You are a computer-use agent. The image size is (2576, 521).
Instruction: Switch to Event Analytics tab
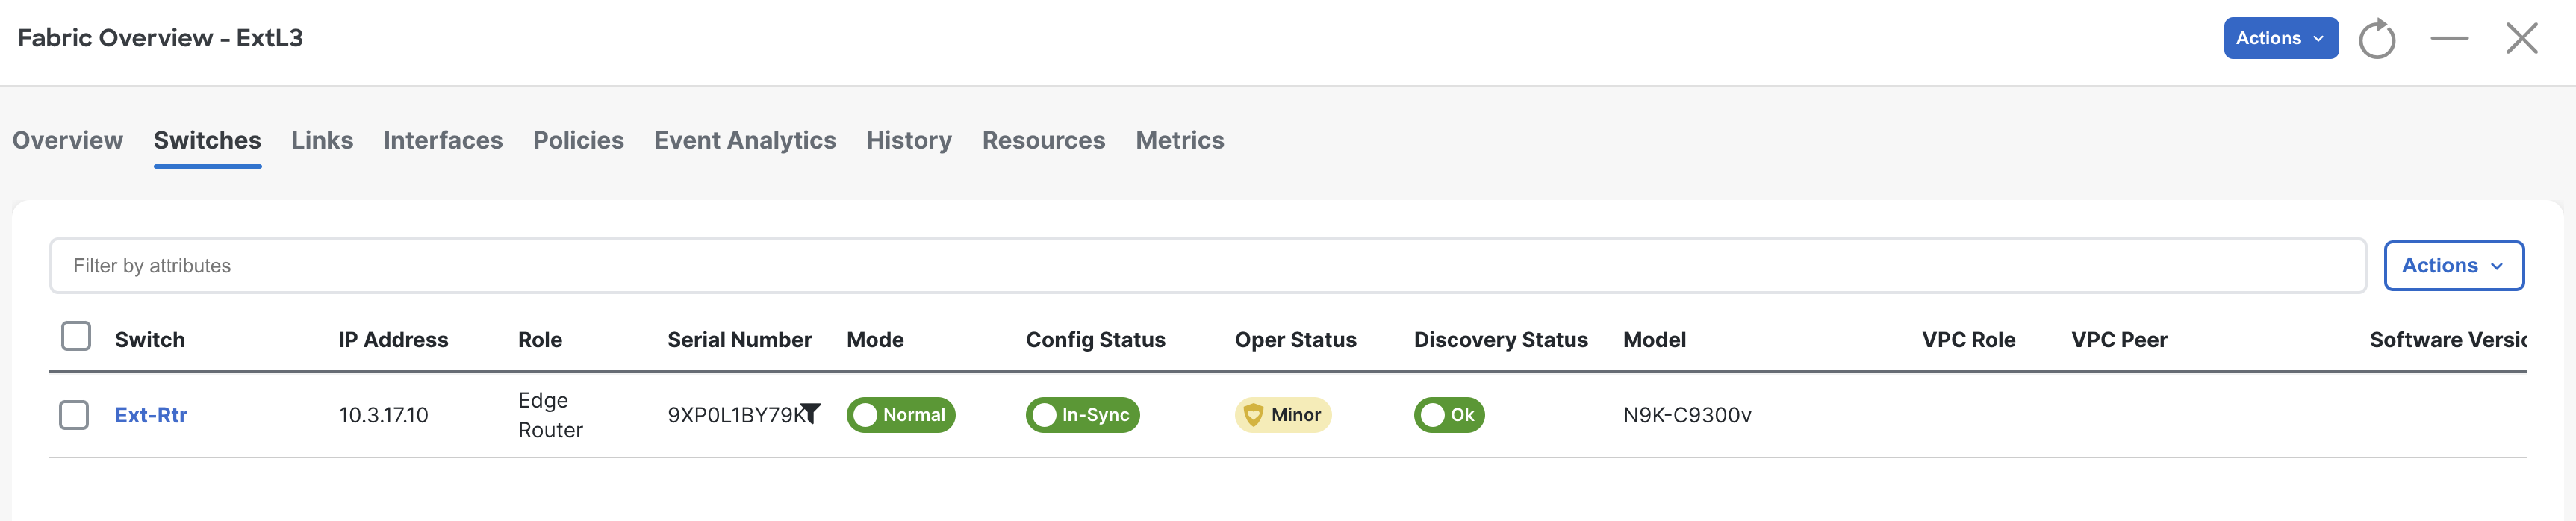745,140
